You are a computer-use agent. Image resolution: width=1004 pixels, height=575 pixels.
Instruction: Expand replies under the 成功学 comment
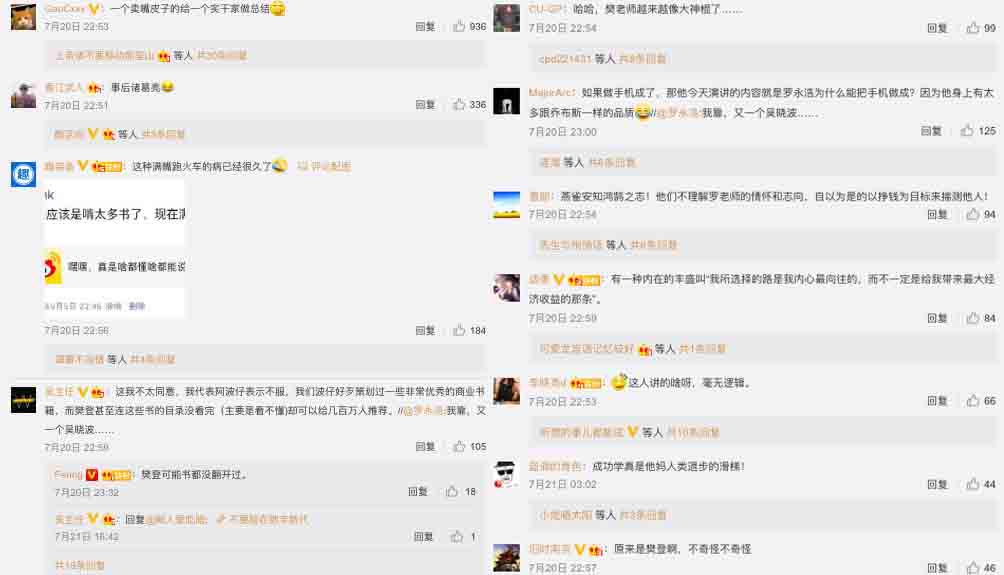pos(643,515)
